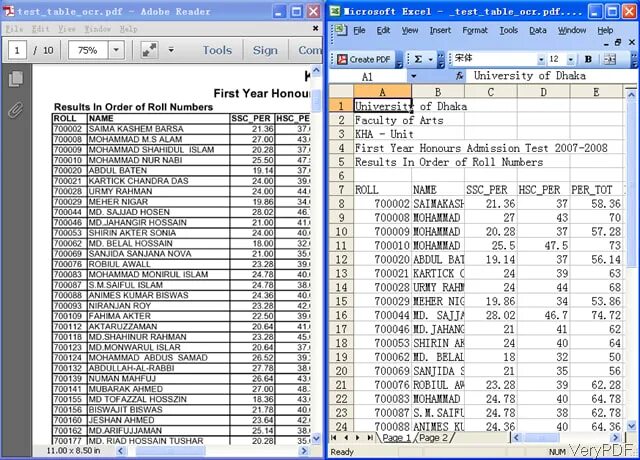Open the File menu in Adobe Reader

(15, 29)
